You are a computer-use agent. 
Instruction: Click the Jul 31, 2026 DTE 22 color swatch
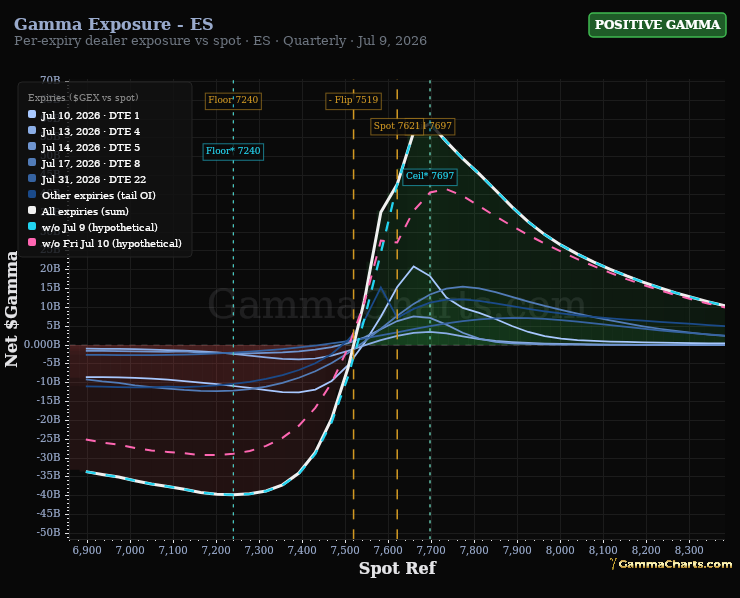coord(32,178)
